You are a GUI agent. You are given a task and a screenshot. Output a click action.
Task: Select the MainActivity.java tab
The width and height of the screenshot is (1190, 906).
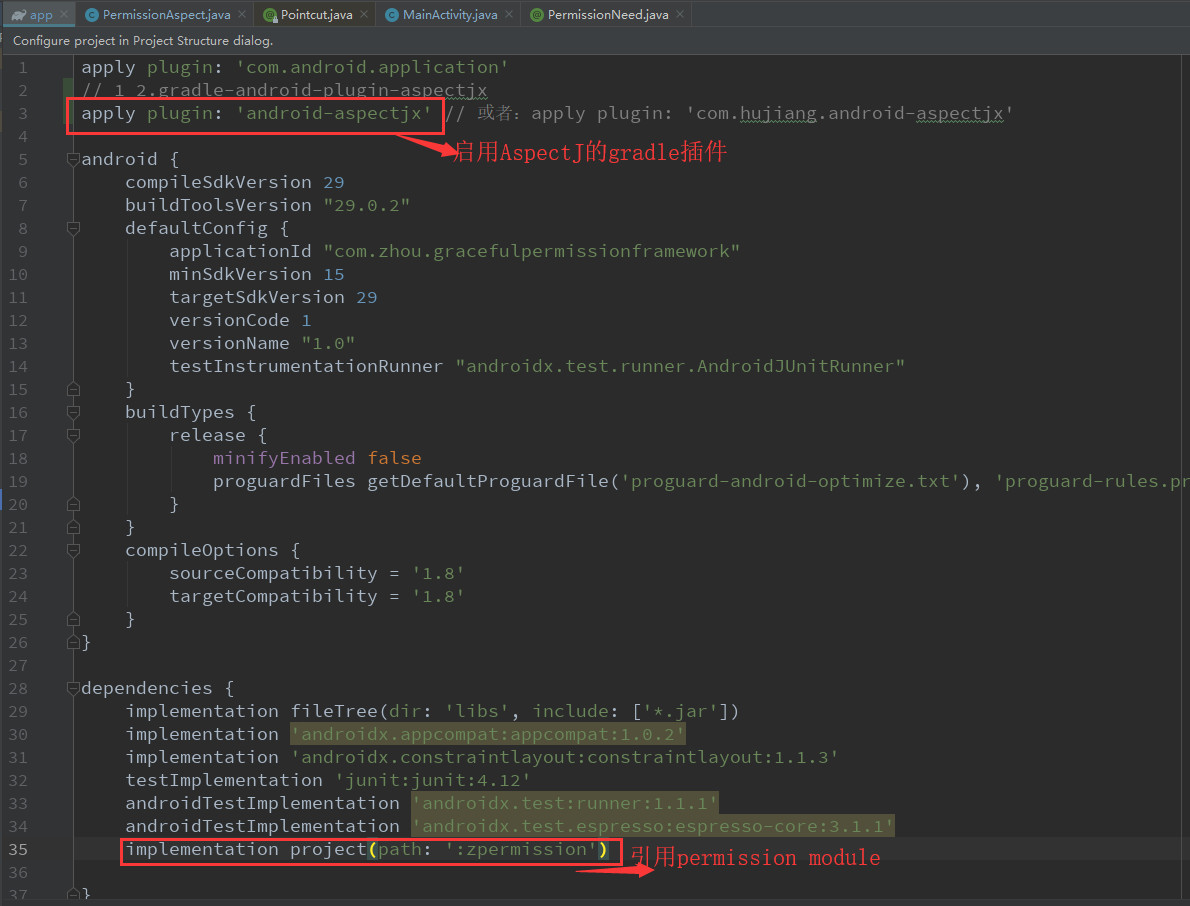[x=450, y=14]
